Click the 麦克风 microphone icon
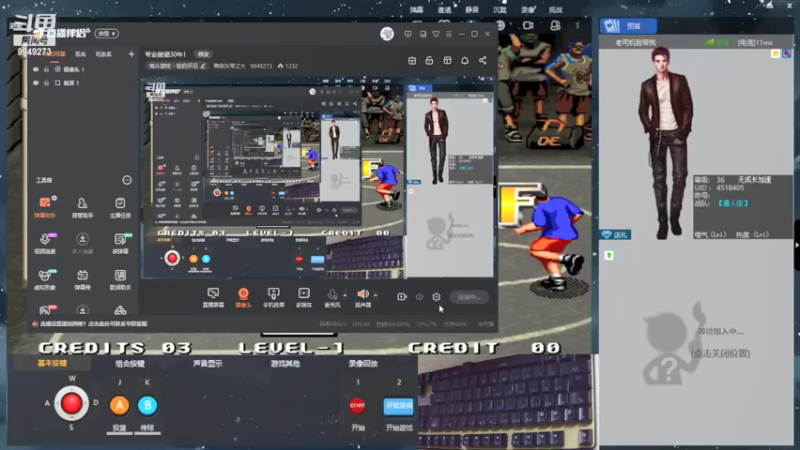Screen dimensions: 800x450 [x=332, y=294]
